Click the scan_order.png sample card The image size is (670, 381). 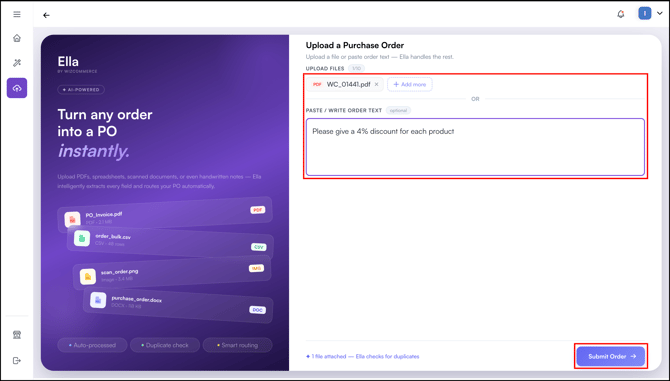172,273
